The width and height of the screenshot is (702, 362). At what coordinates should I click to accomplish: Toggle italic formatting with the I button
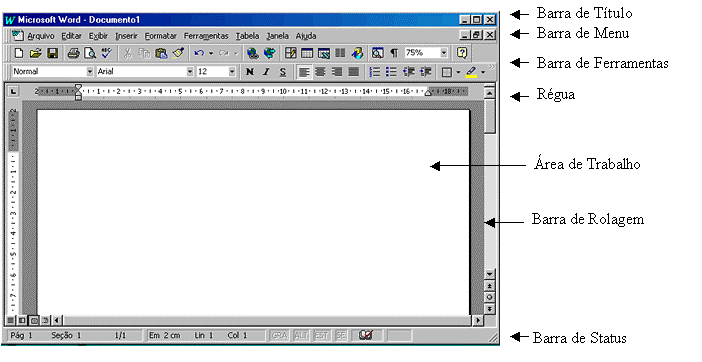click(266, 72)
